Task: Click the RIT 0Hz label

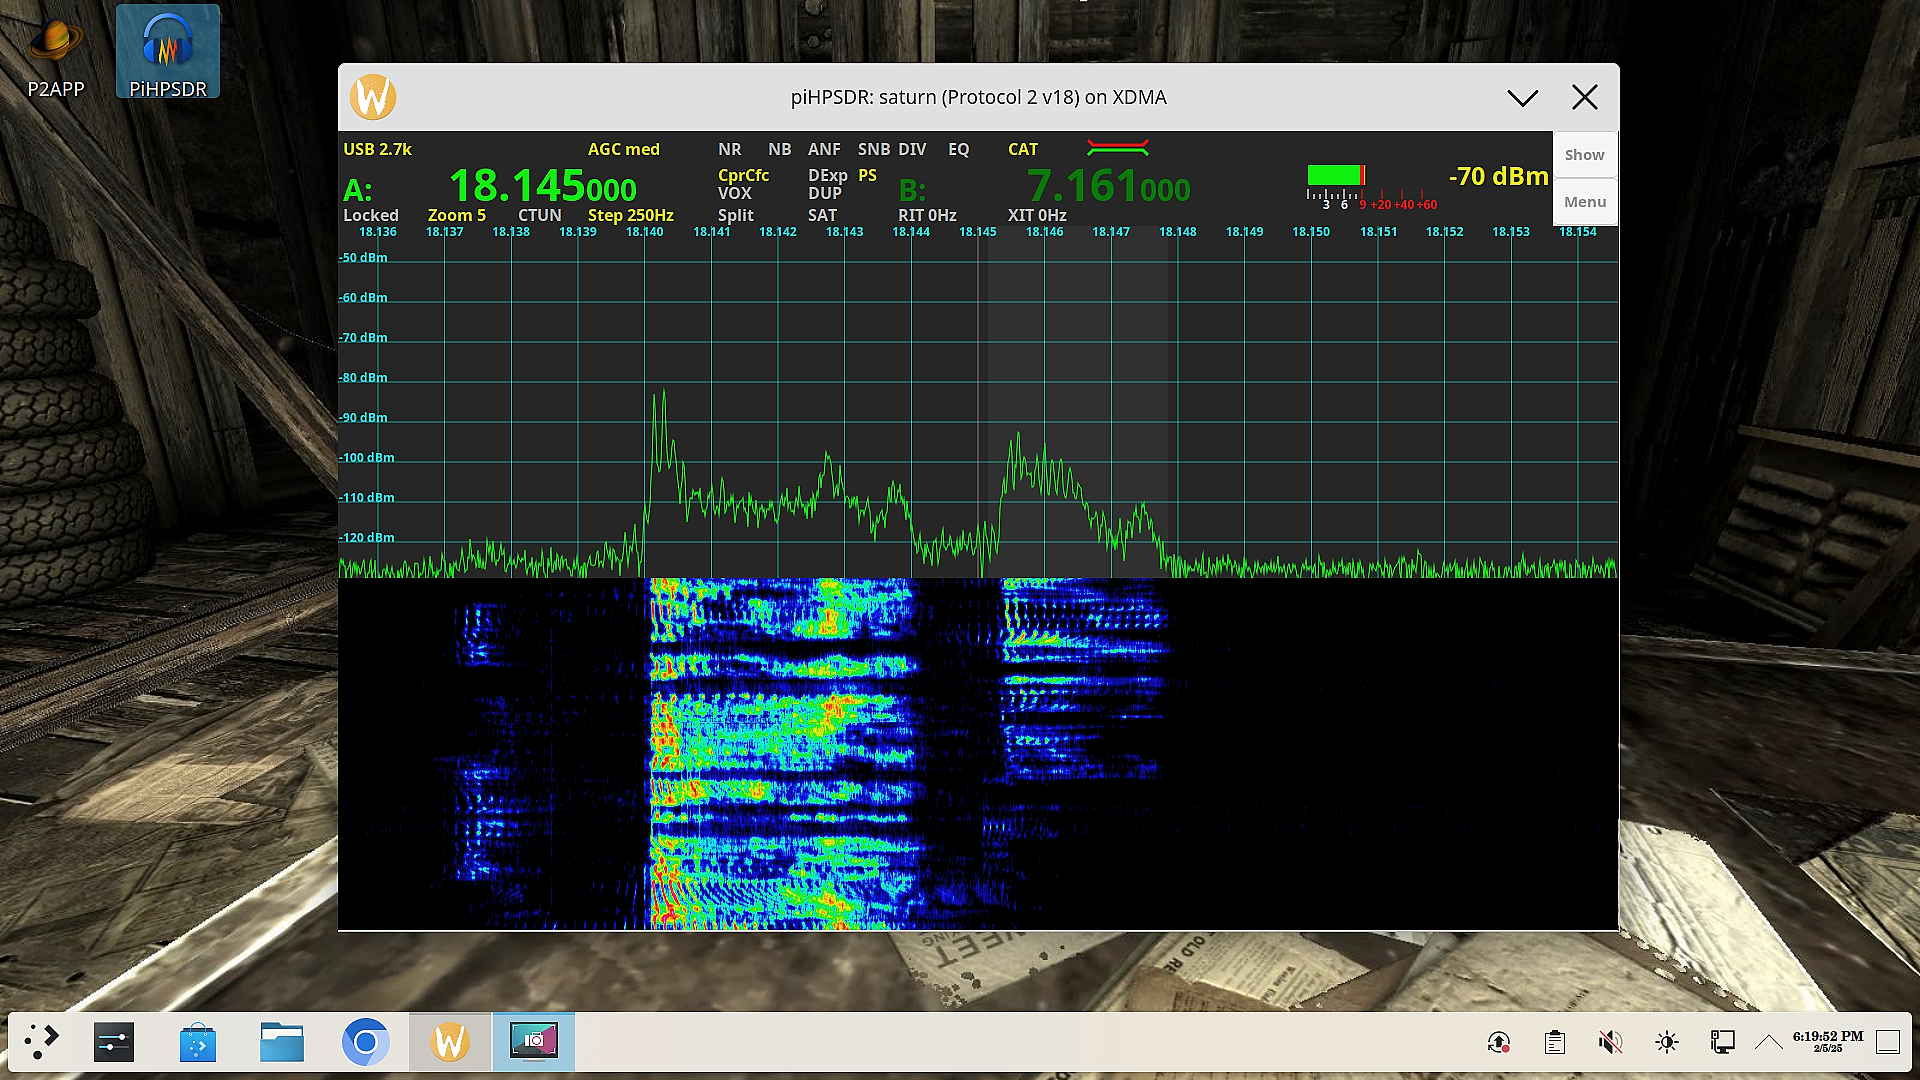Action: point(927,215)
